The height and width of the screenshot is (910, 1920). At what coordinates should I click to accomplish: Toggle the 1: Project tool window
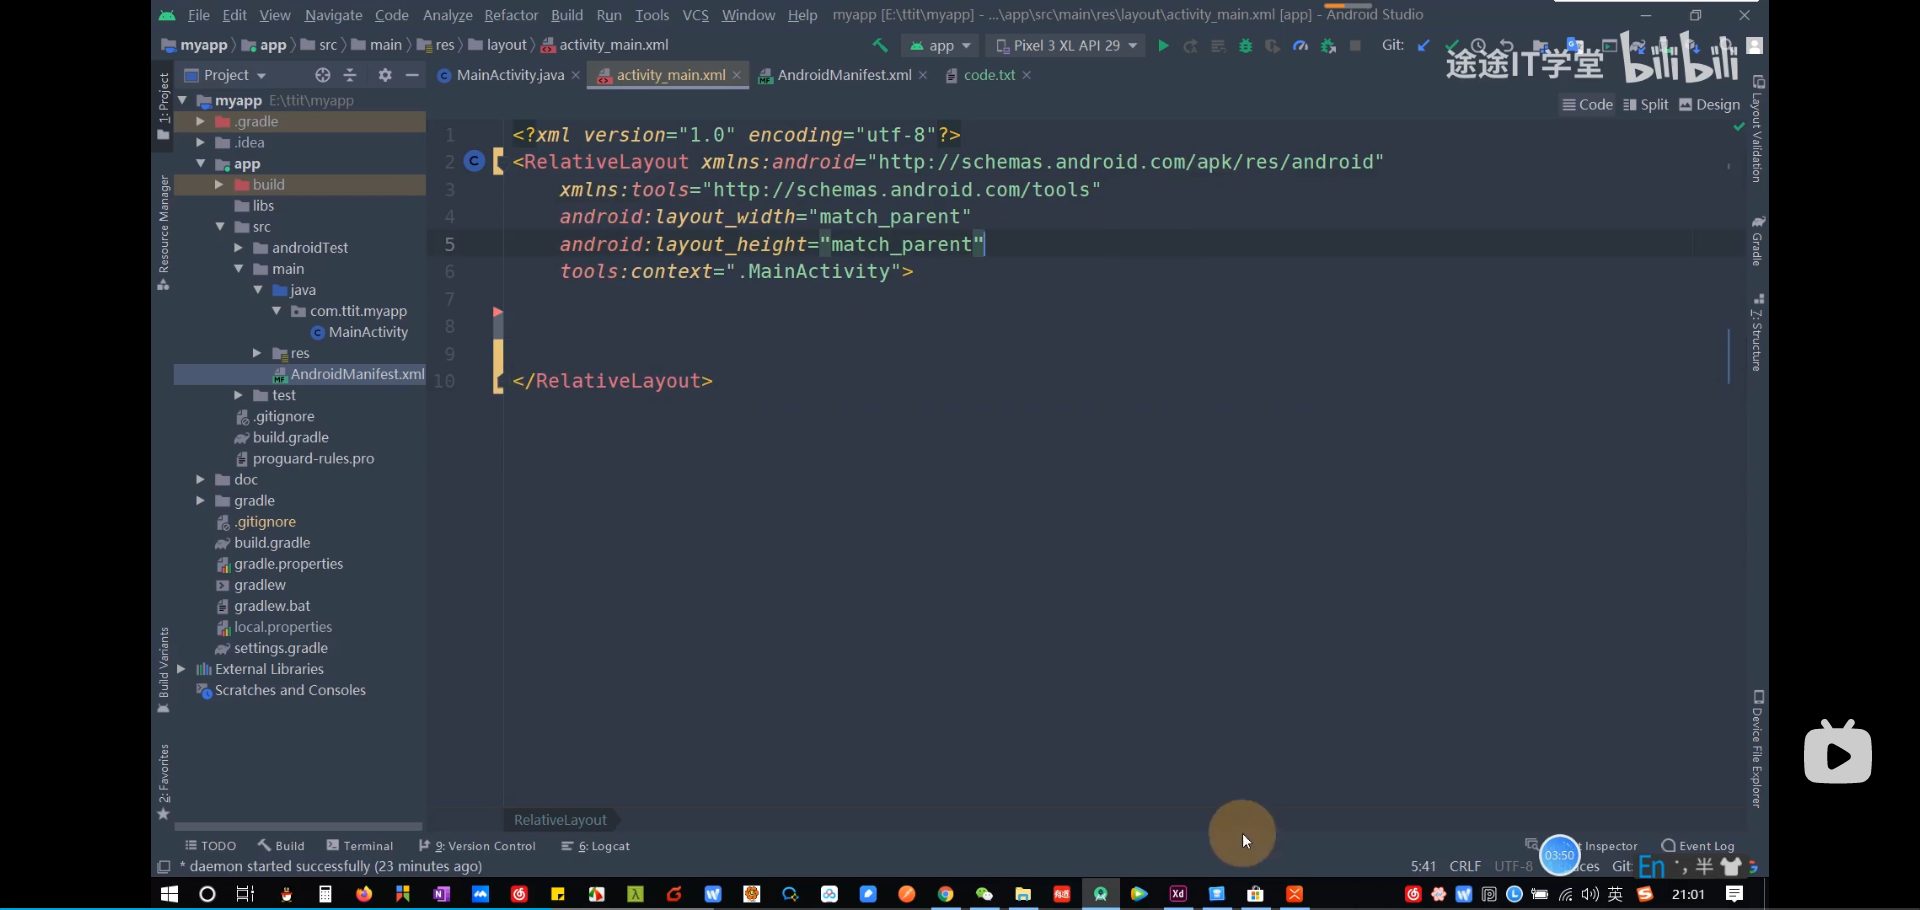point(163,105)
